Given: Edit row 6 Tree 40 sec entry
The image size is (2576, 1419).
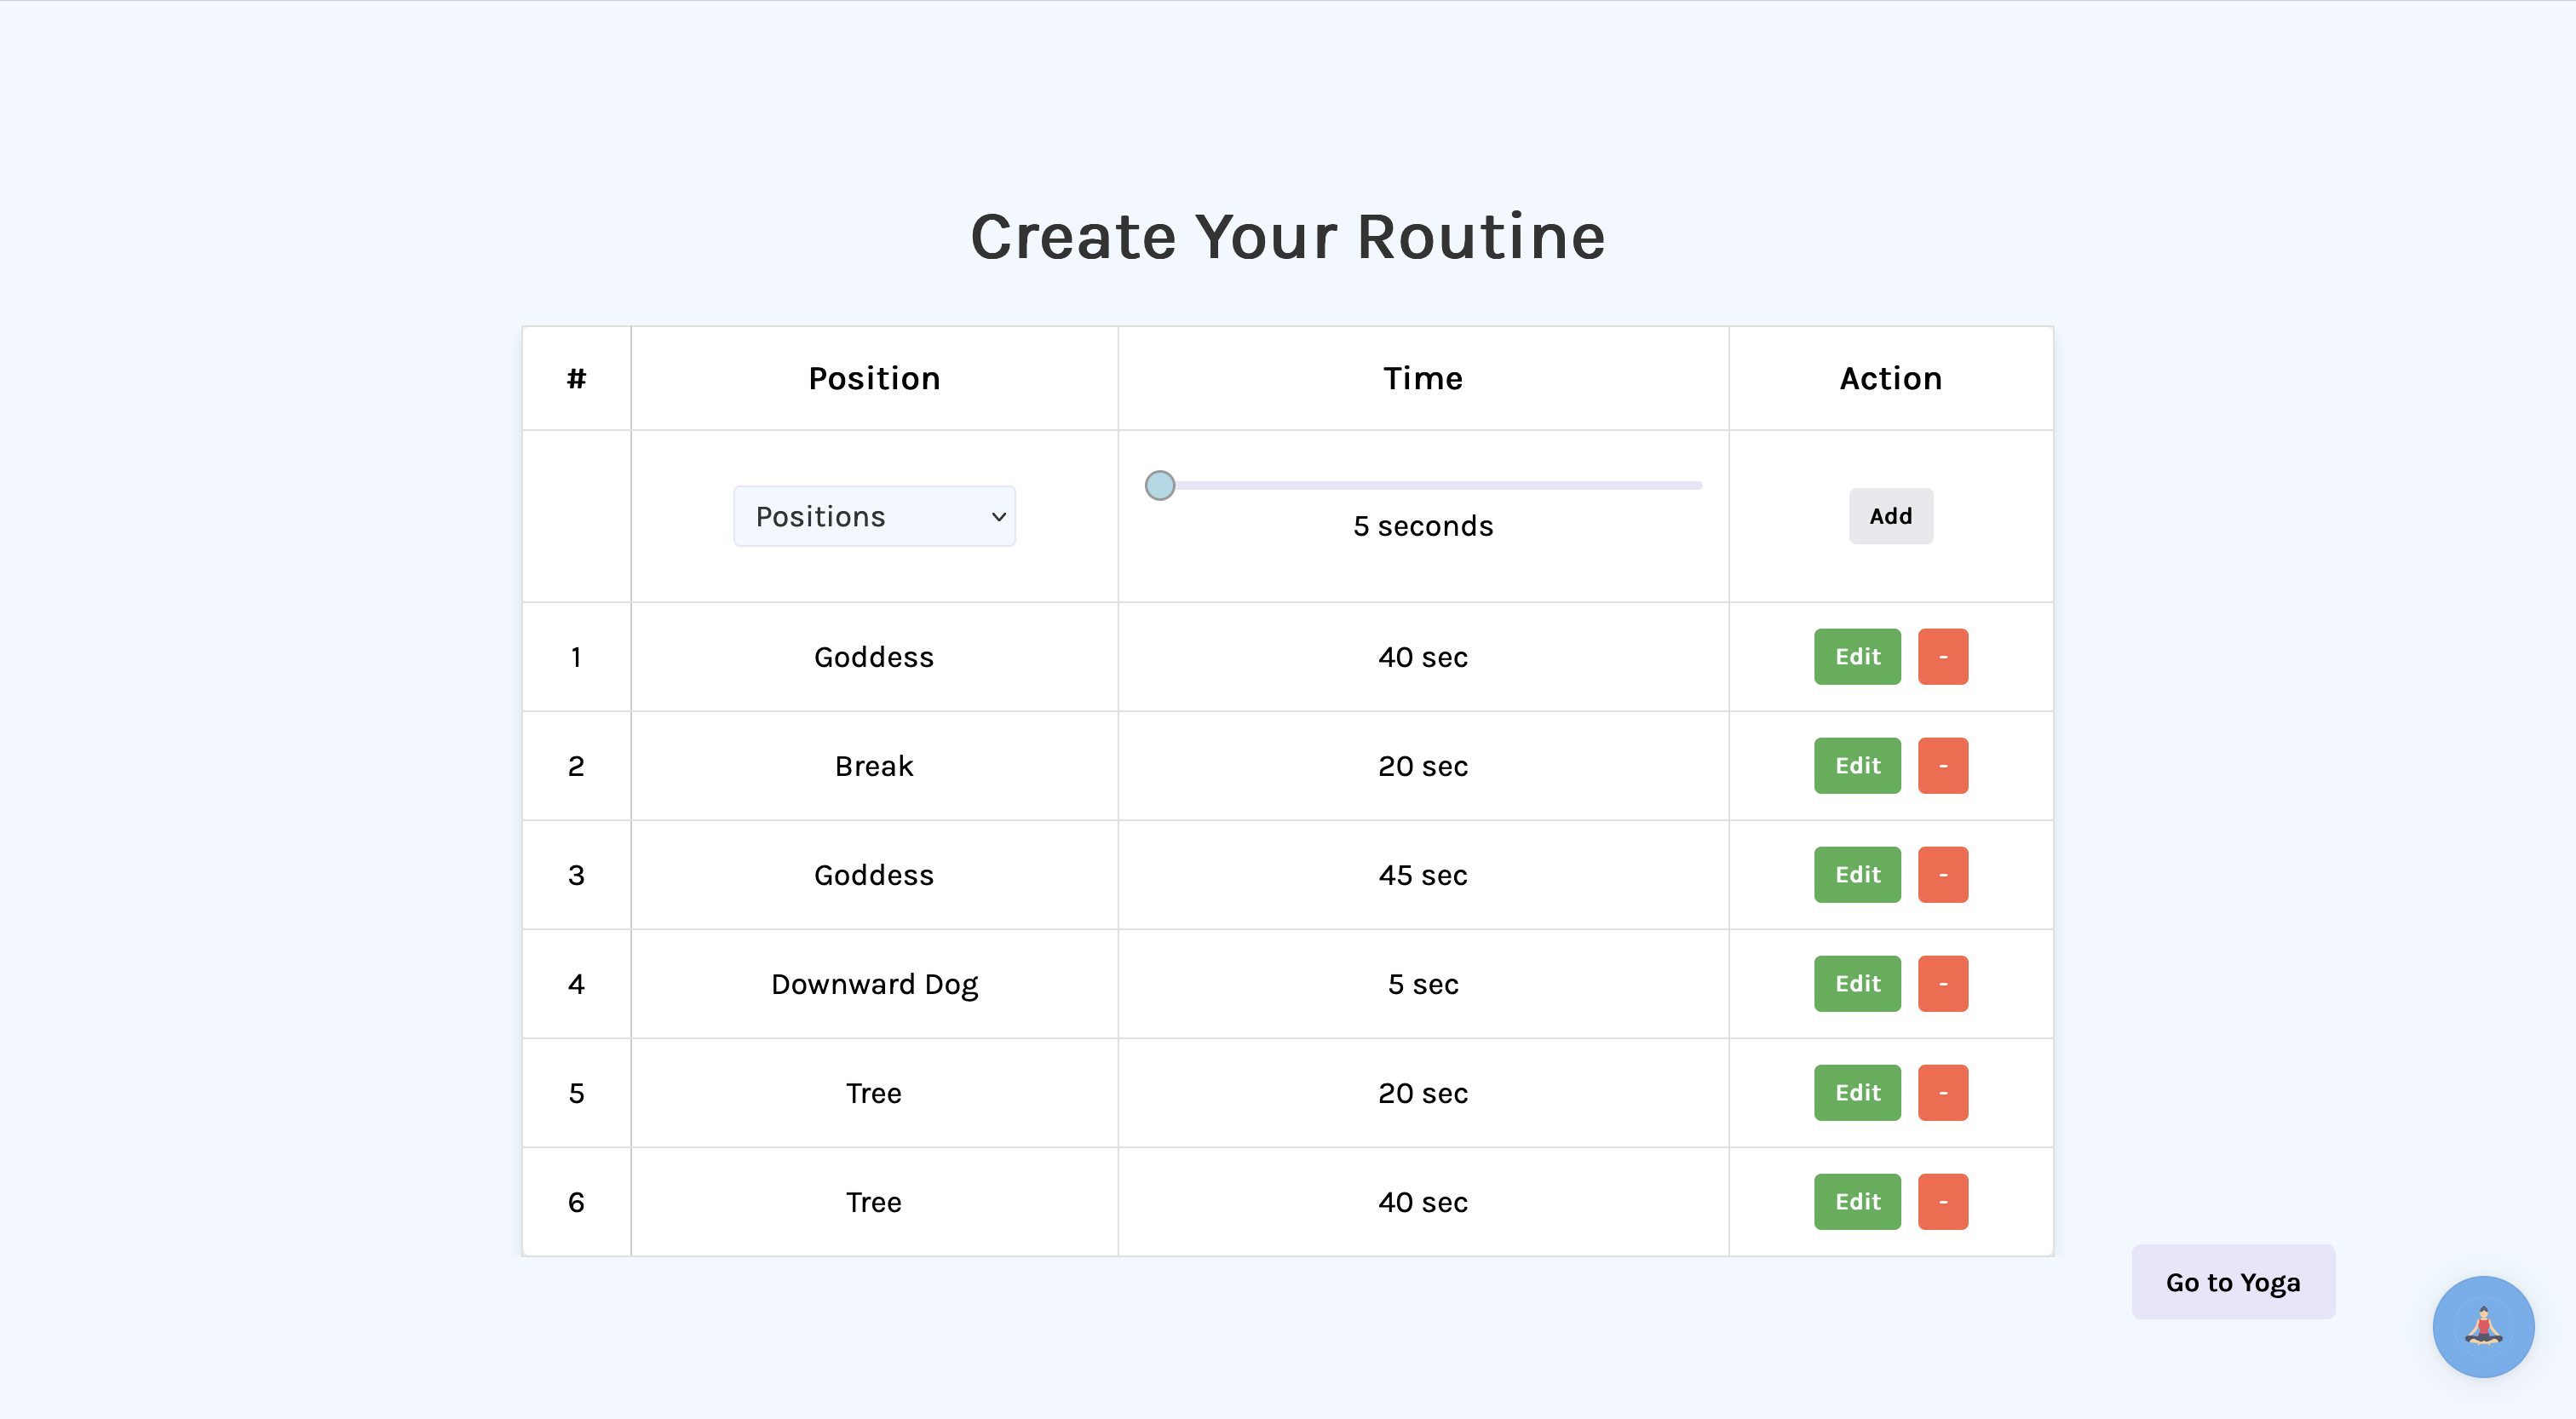Looking at the screenshot, I should [x=1857, y=1202].
